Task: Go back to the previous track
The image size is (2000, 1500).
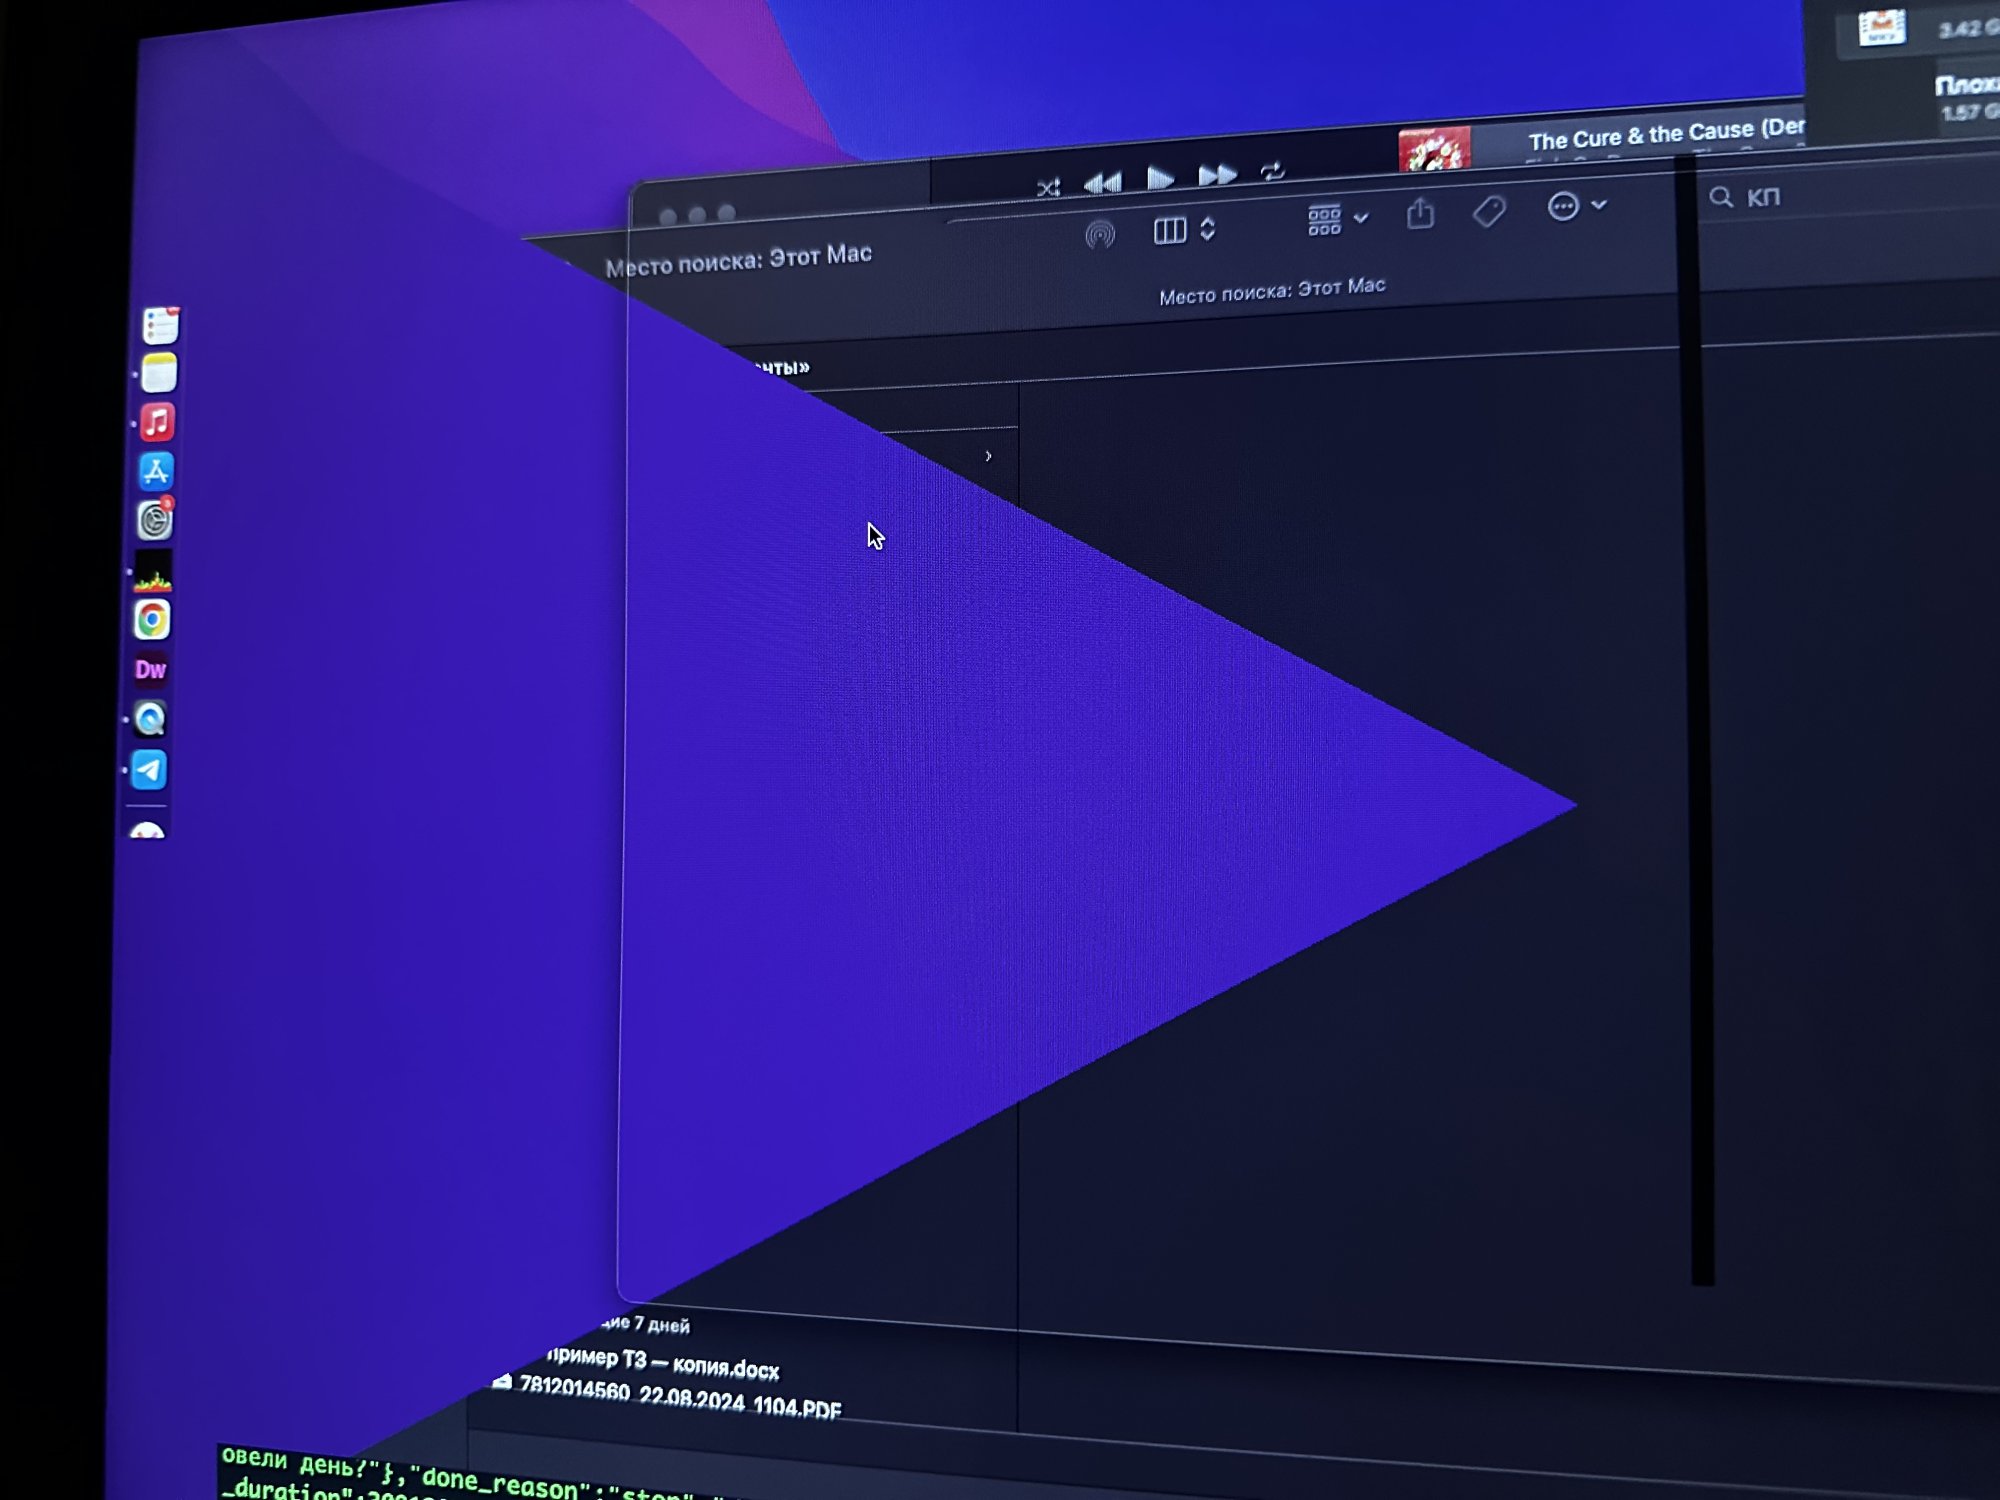Action: [x=1103, y=183]
